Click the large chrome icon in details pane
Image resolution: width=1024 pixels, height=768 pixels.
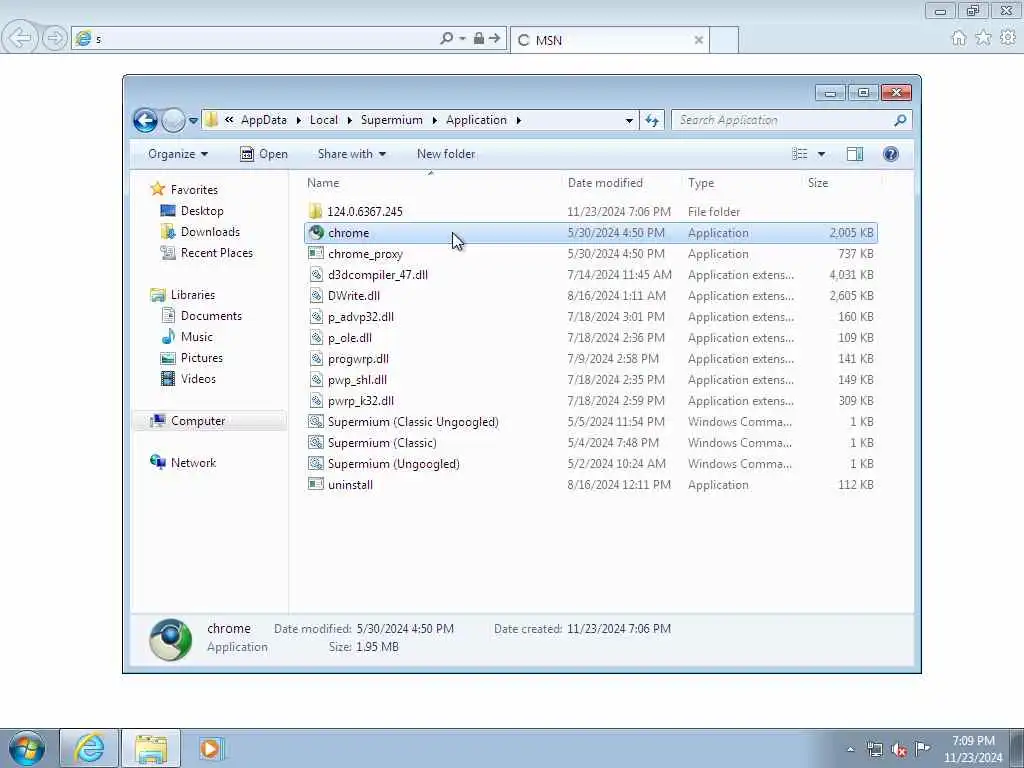click(x=170, y=639)
